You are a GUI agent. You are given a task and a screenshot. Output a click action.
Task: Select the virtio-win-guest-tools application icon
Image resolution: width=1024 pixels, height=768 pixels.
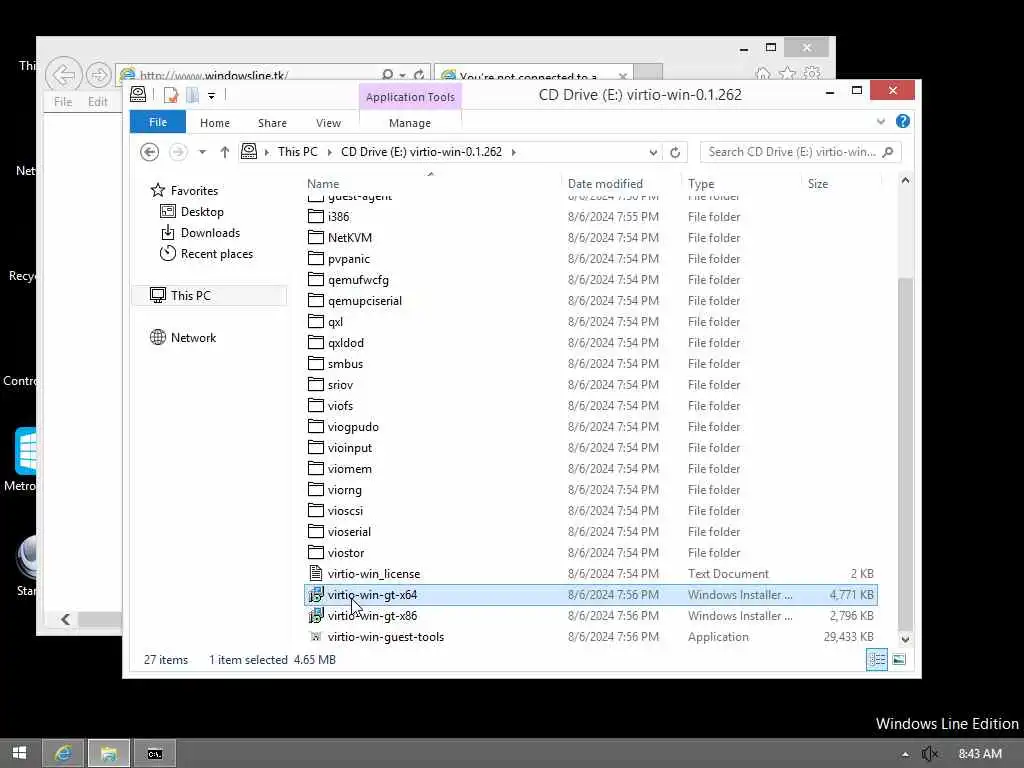pyautogui.click(x=315, y=636)
